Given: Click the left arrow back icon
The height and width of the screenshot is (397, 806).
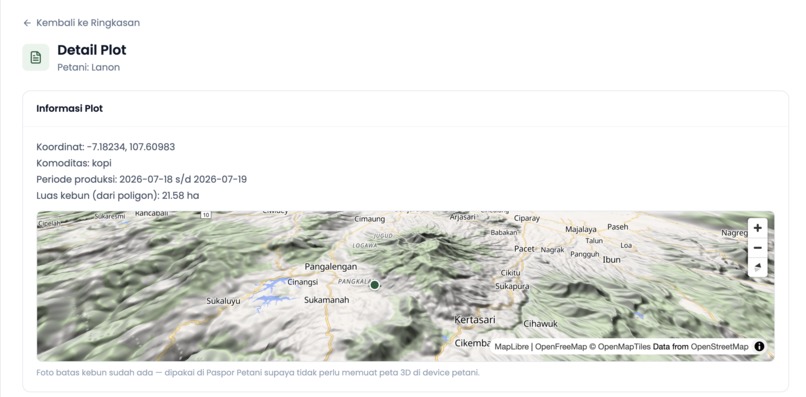Looking at the screenshot, I should coord(27,23).
